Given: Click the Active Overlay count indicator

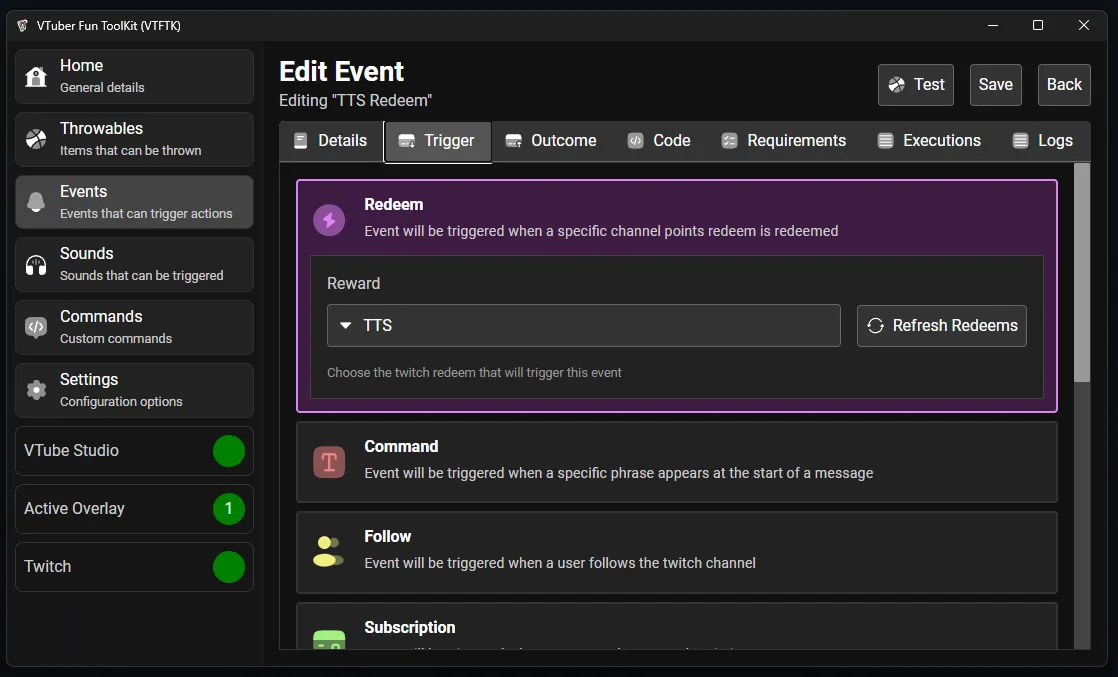Looking at the screenshot, I should coord(228,509).
